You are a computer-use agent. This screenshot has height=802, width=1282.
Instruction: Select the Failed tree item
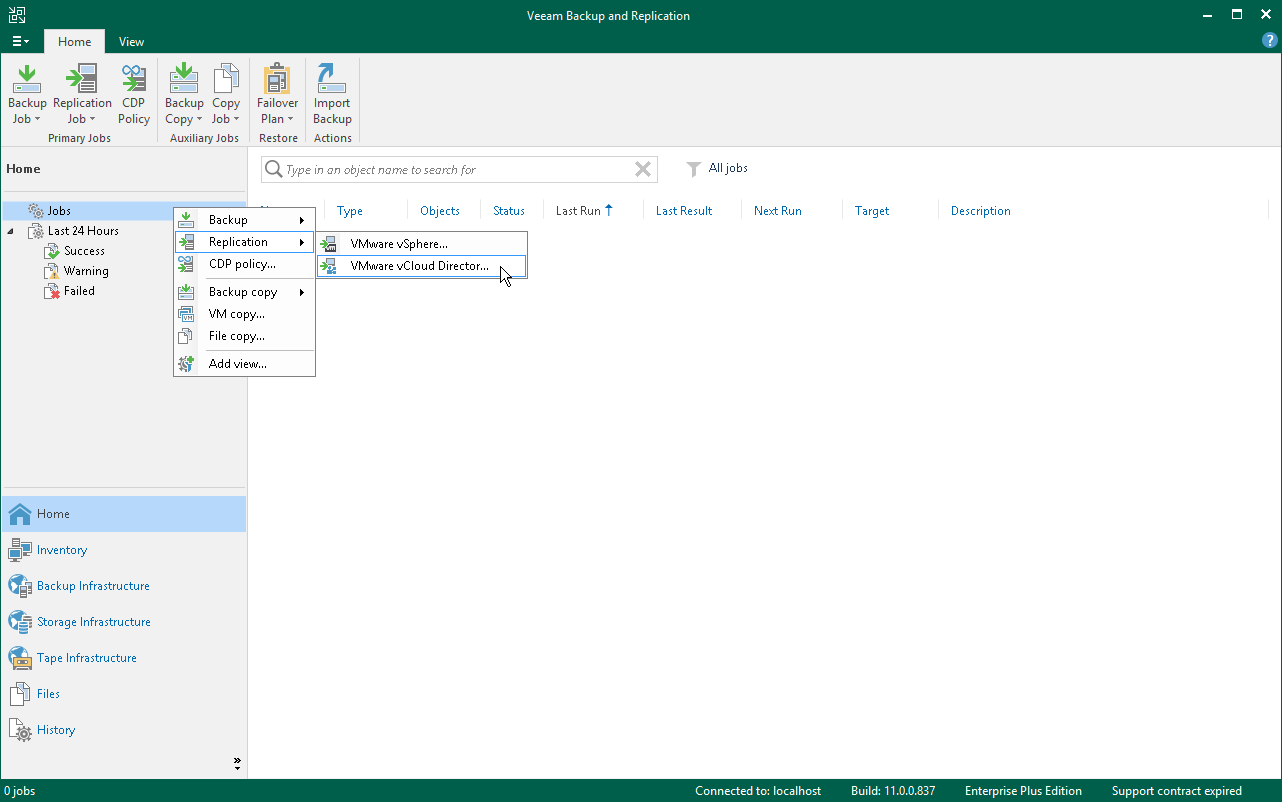click(x=79, y=291)
